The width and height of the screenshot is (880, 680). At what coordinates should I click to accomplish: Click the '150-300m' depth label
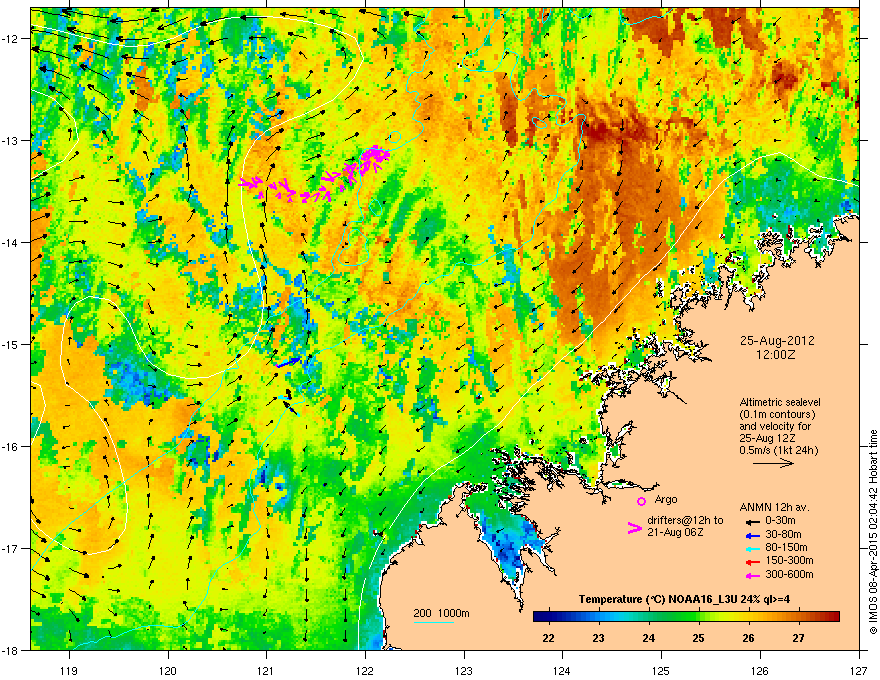pos(789,560)
